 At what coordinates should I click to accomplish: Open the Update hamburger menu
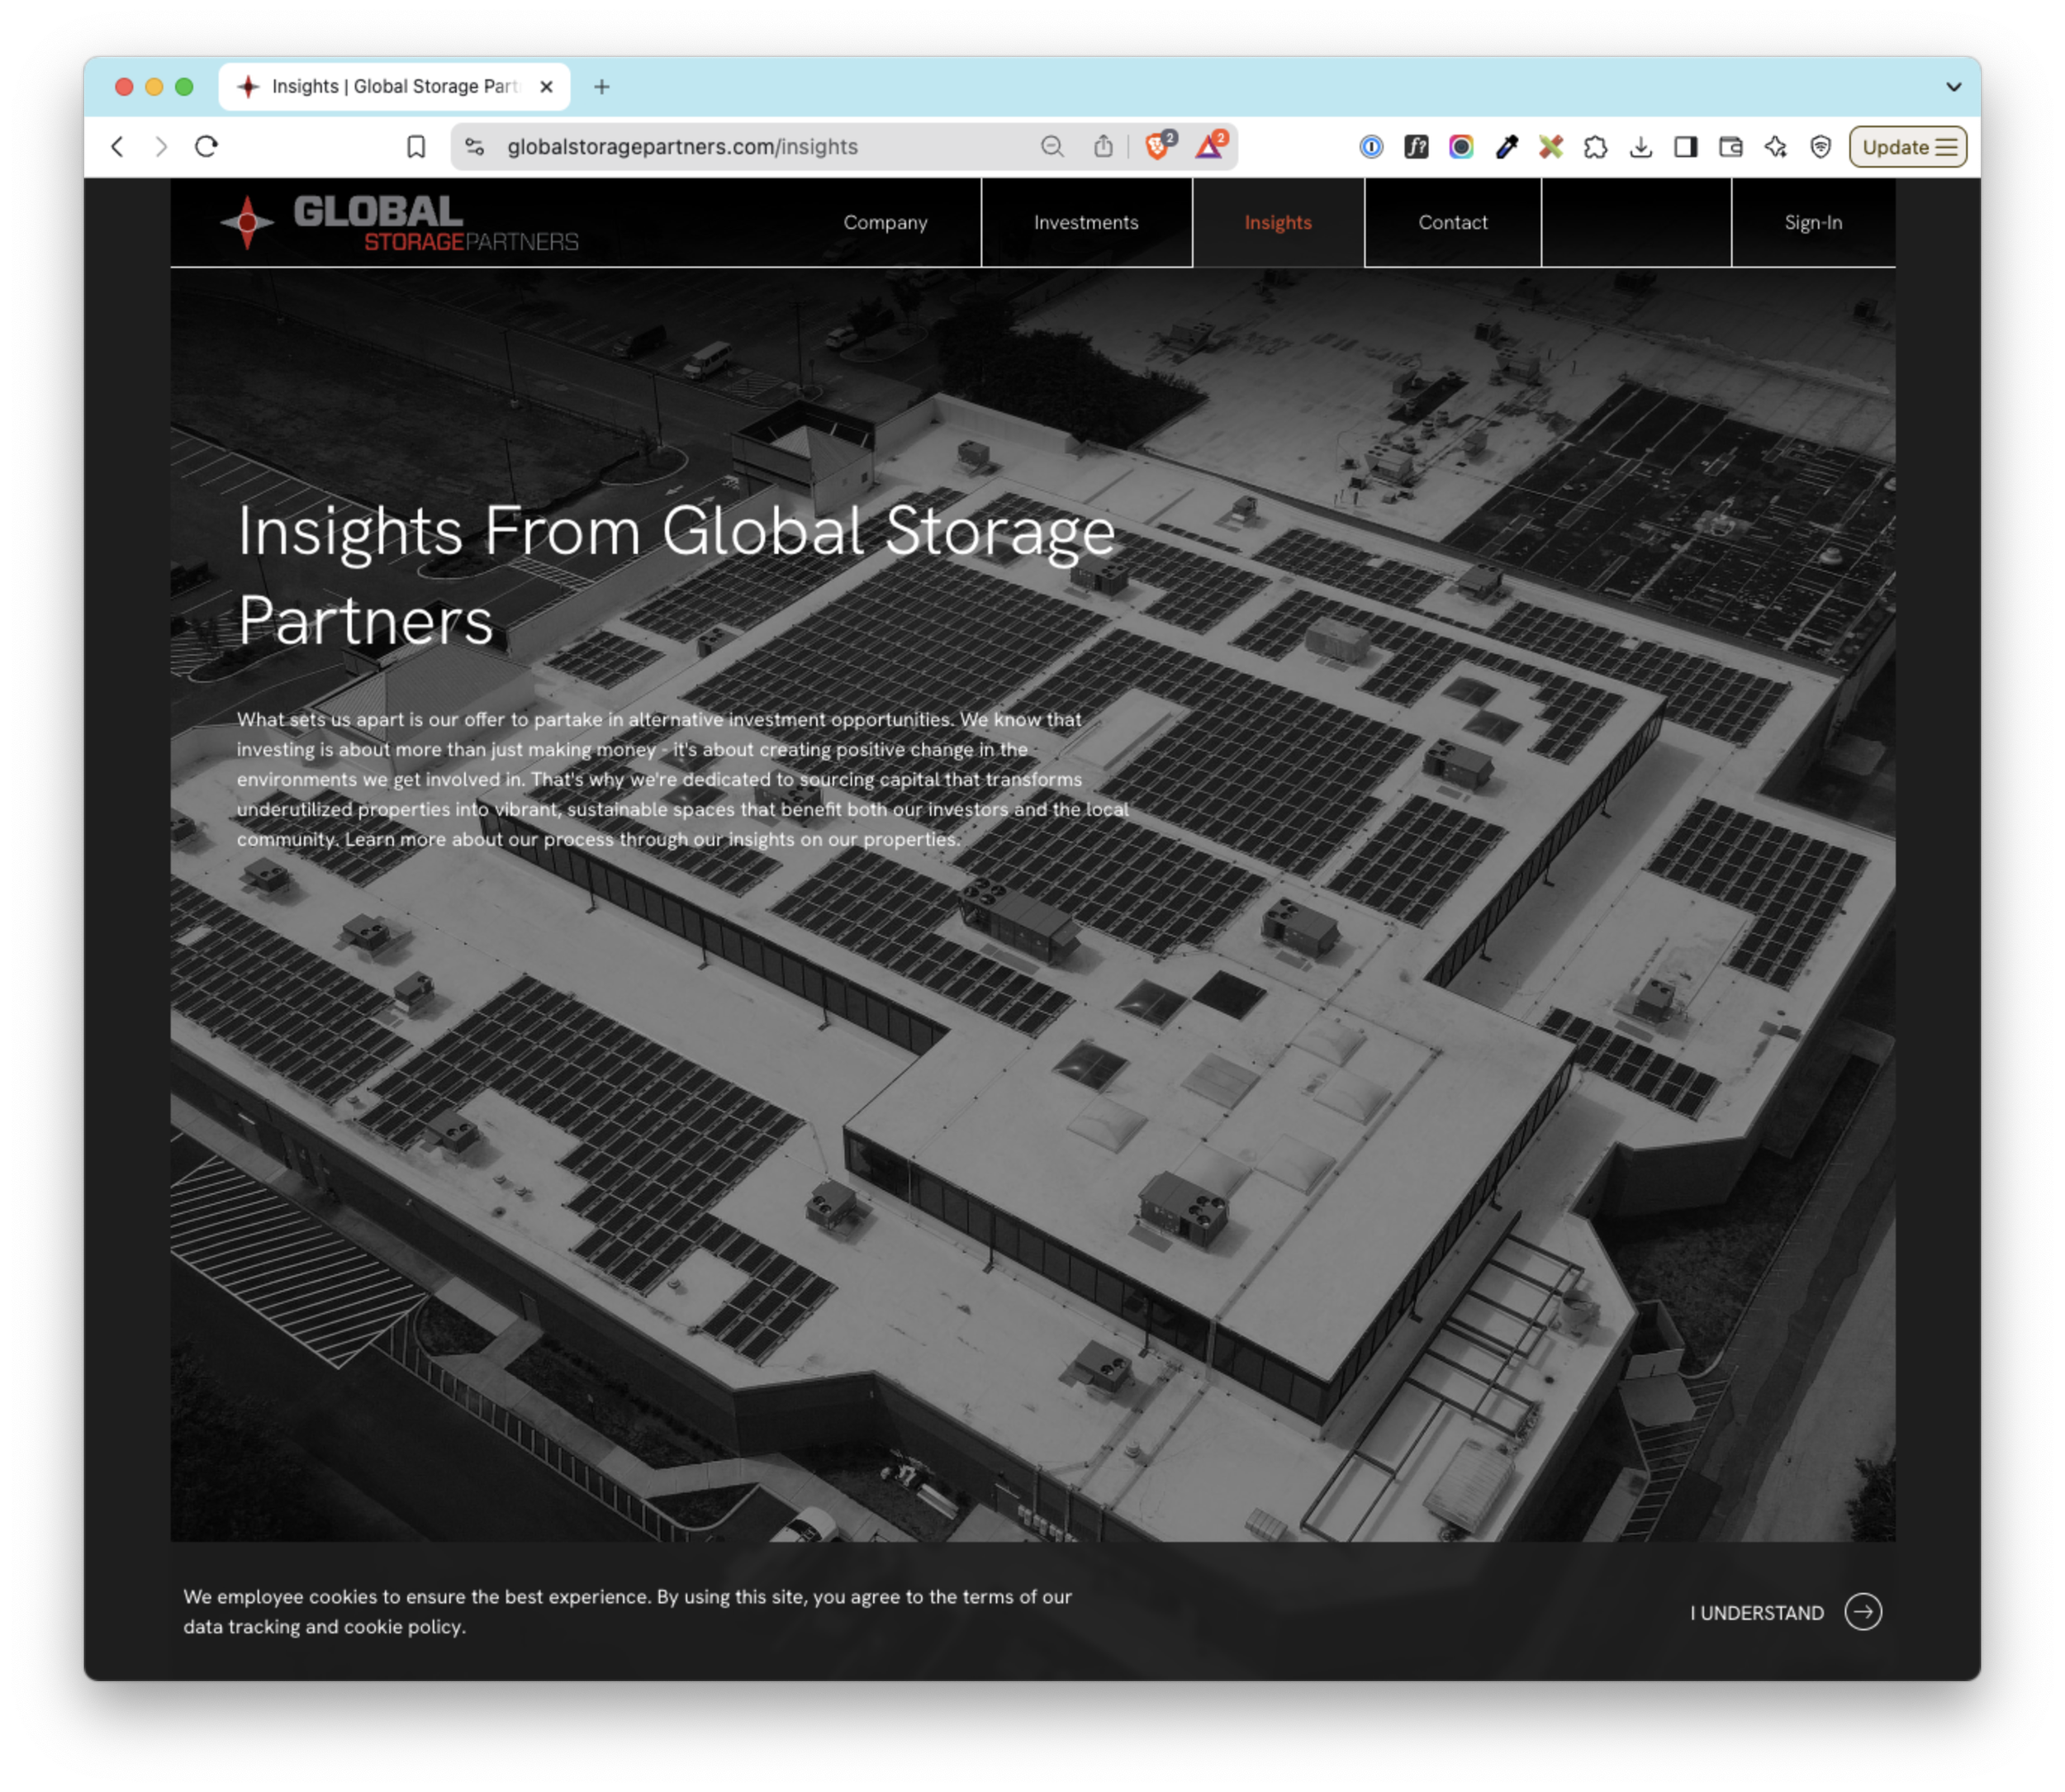tap(1908, 147)
